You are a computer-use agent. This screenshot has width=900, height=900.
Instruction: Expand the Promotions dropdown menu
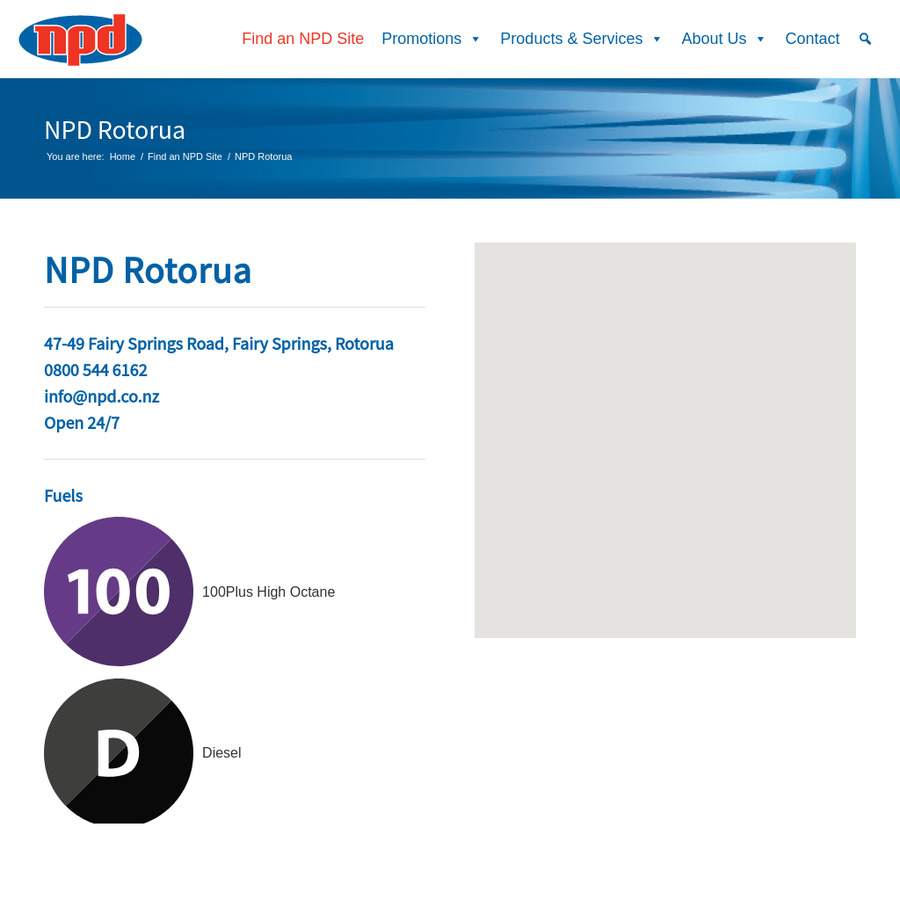click(x=421, y=39)
